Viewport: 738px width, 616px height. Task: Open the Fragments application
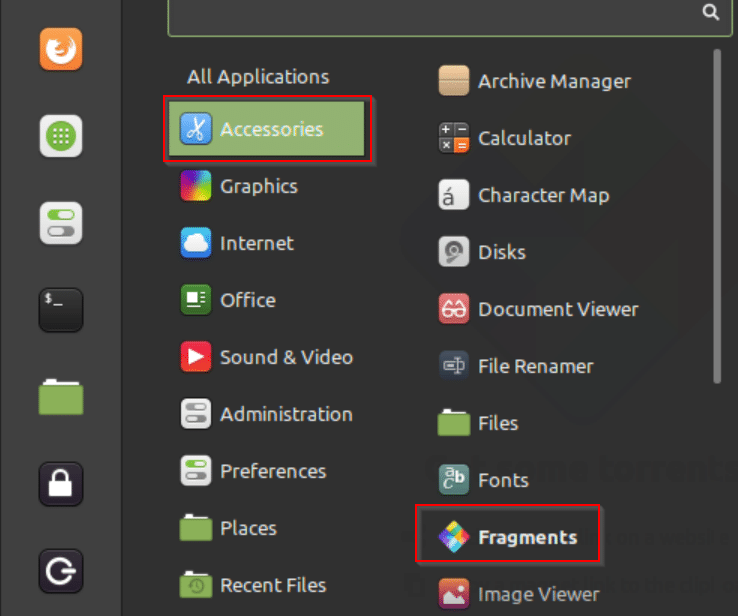pos(507,537)
